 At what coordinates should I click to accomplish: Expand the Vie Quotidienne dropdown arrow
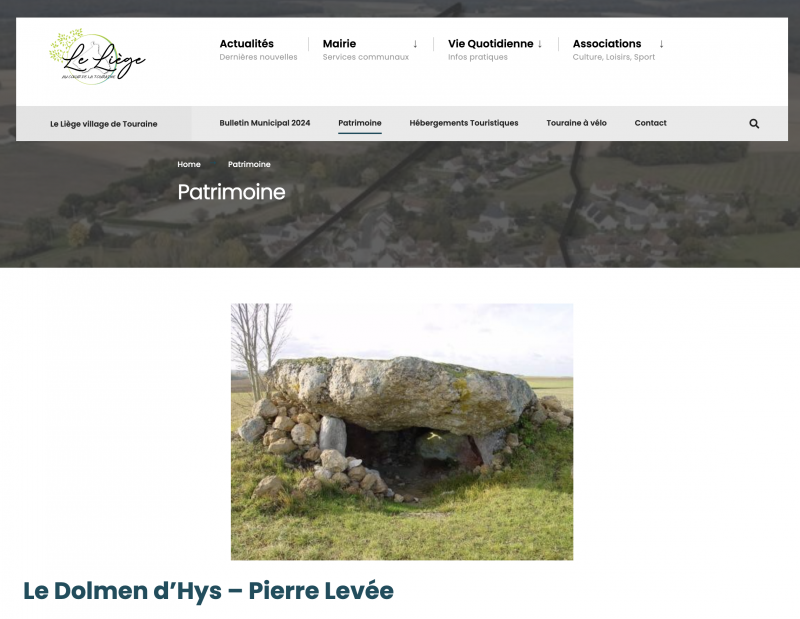[540, 44]
